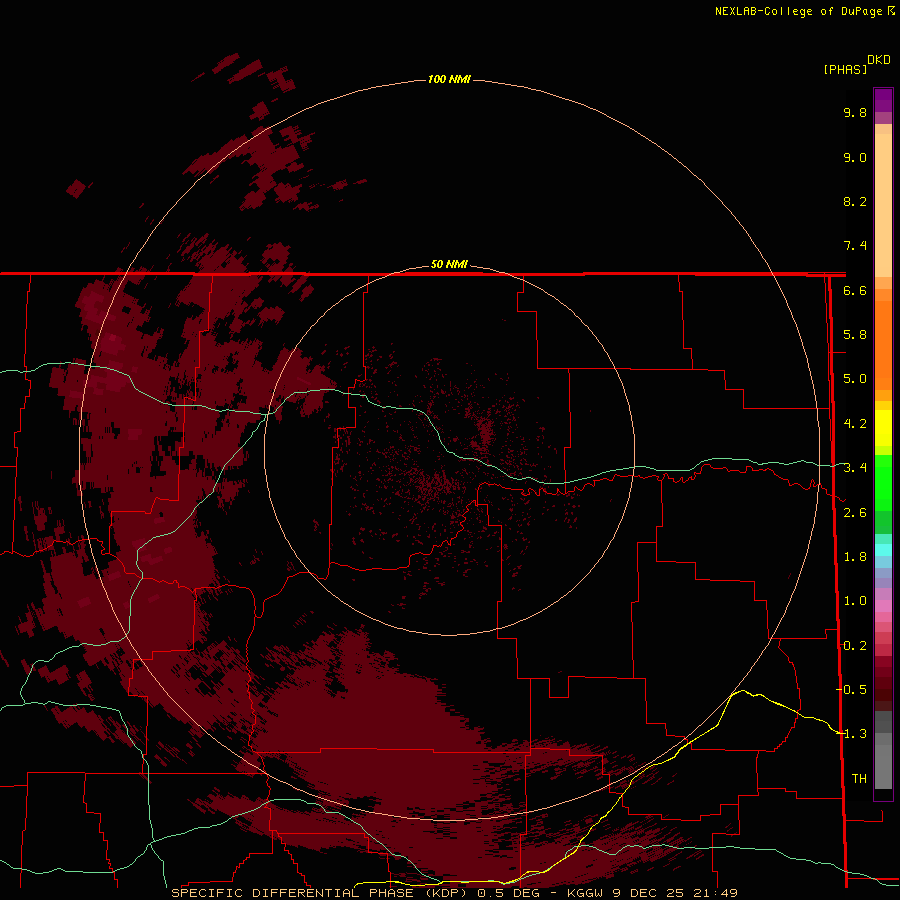Pick the cyan band of the color bar
The width and height of the screenshot is (900, 900).
click(x=883, y=550)
